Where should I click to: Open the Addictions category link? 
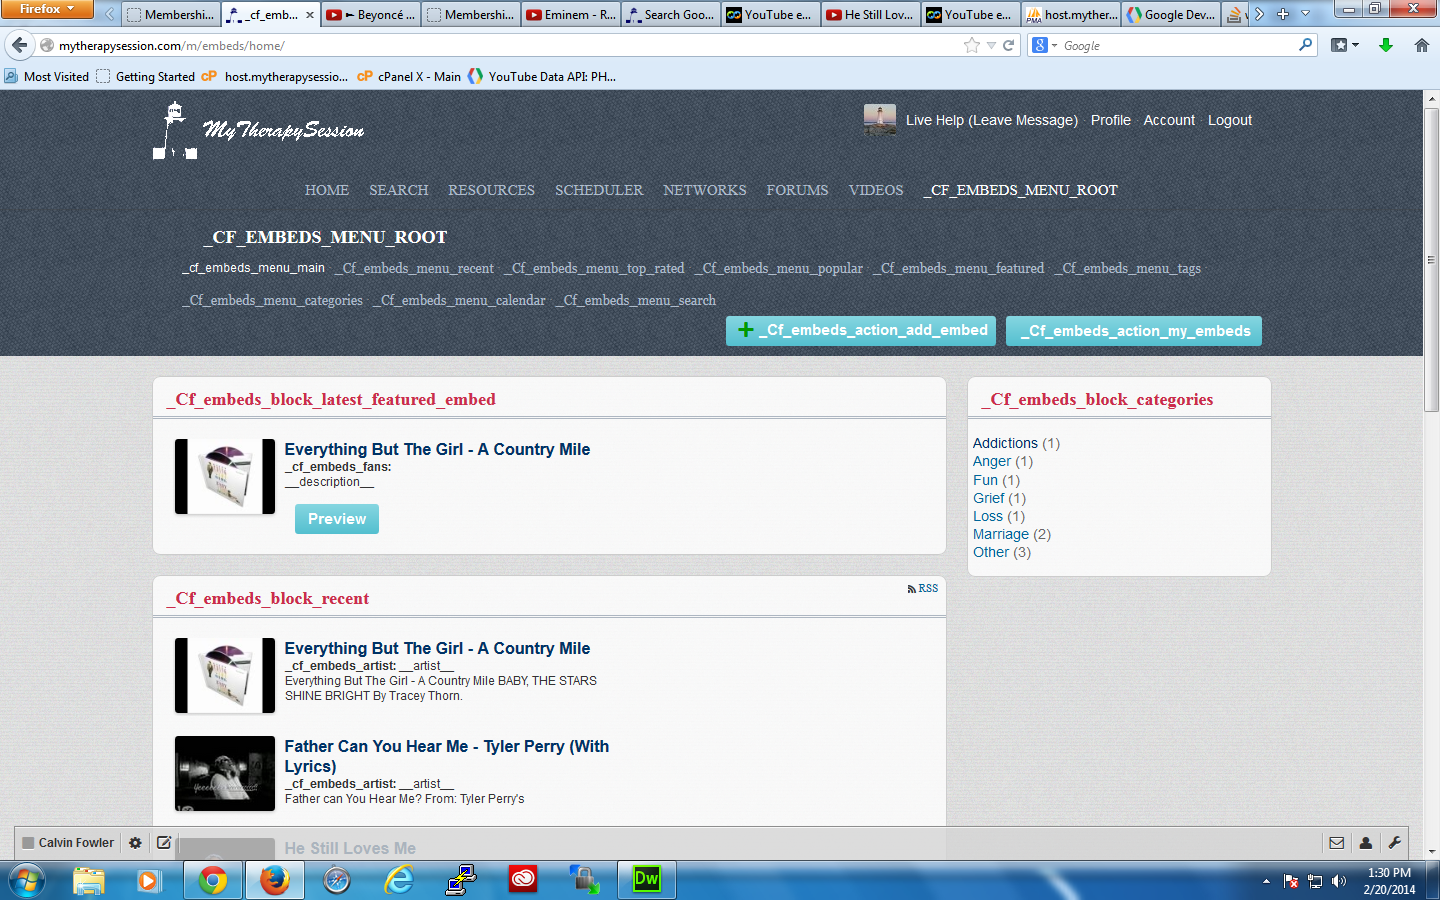click(x=1005, y=443)
